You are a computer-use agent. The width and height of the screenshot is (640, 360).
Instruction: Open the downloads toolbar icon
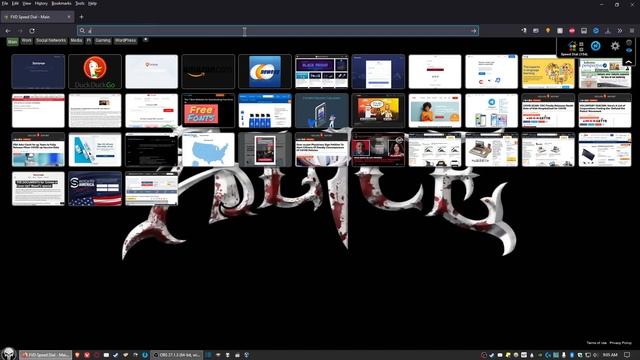click(608, 31)
